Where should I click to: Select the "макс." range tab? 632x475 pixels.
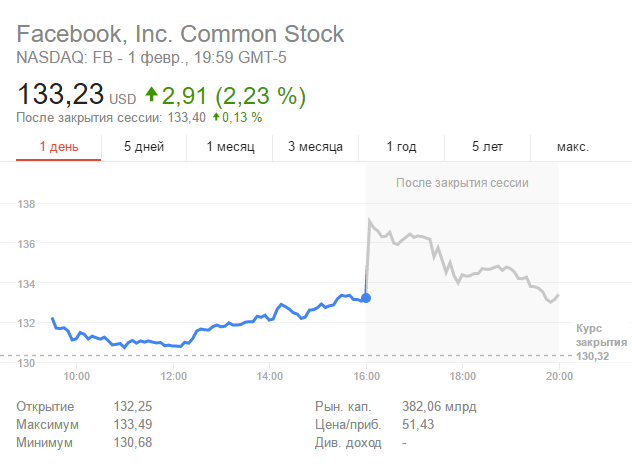(573, 147)
